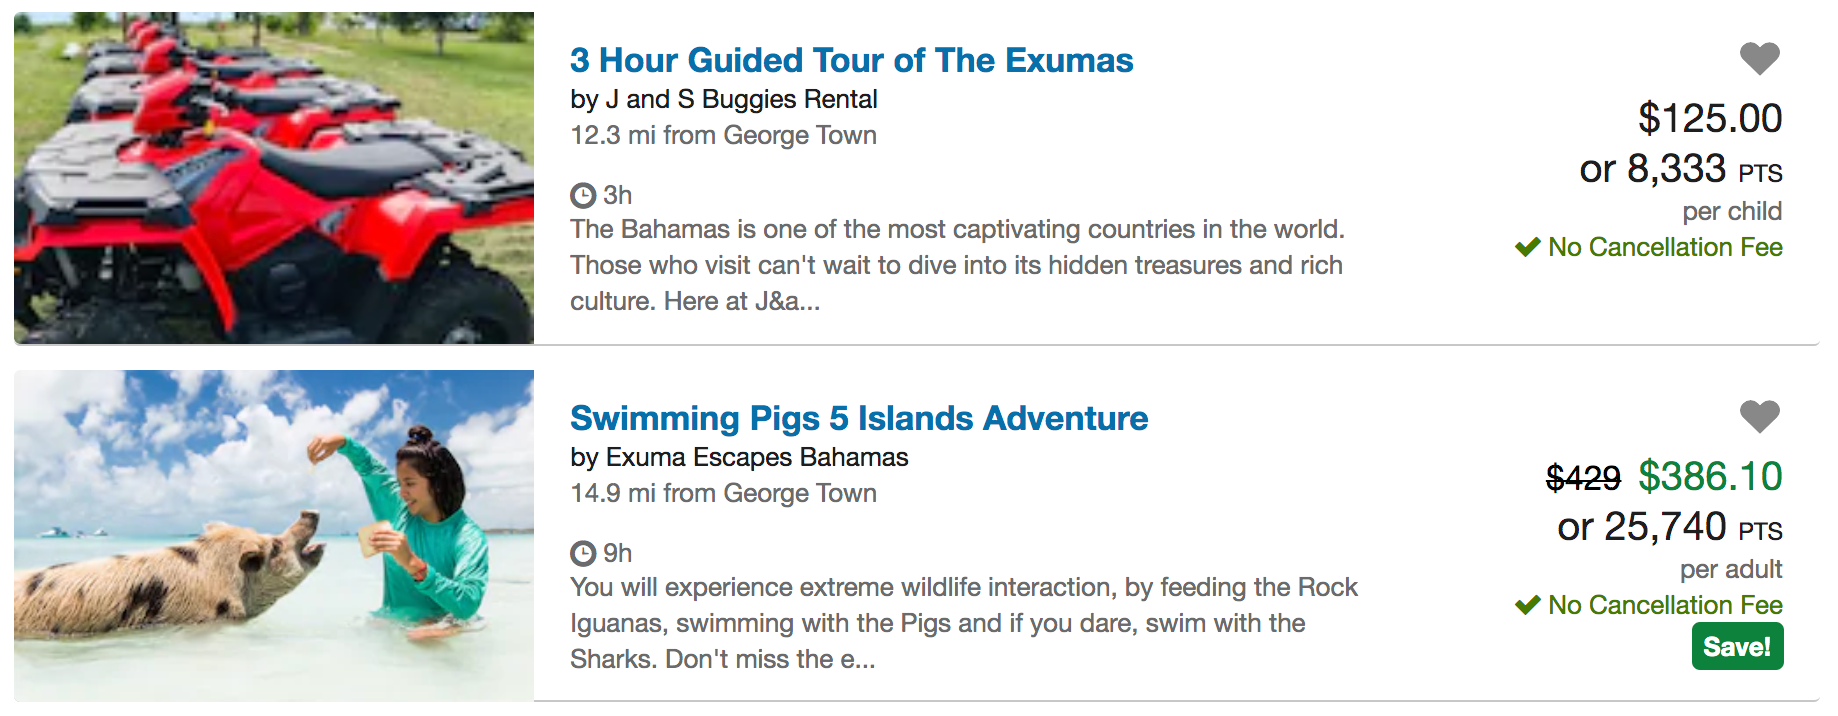Click the swimming pig photo thumbnail
The width and height of the screenshot is (1838, 716).
click(274, 536)
